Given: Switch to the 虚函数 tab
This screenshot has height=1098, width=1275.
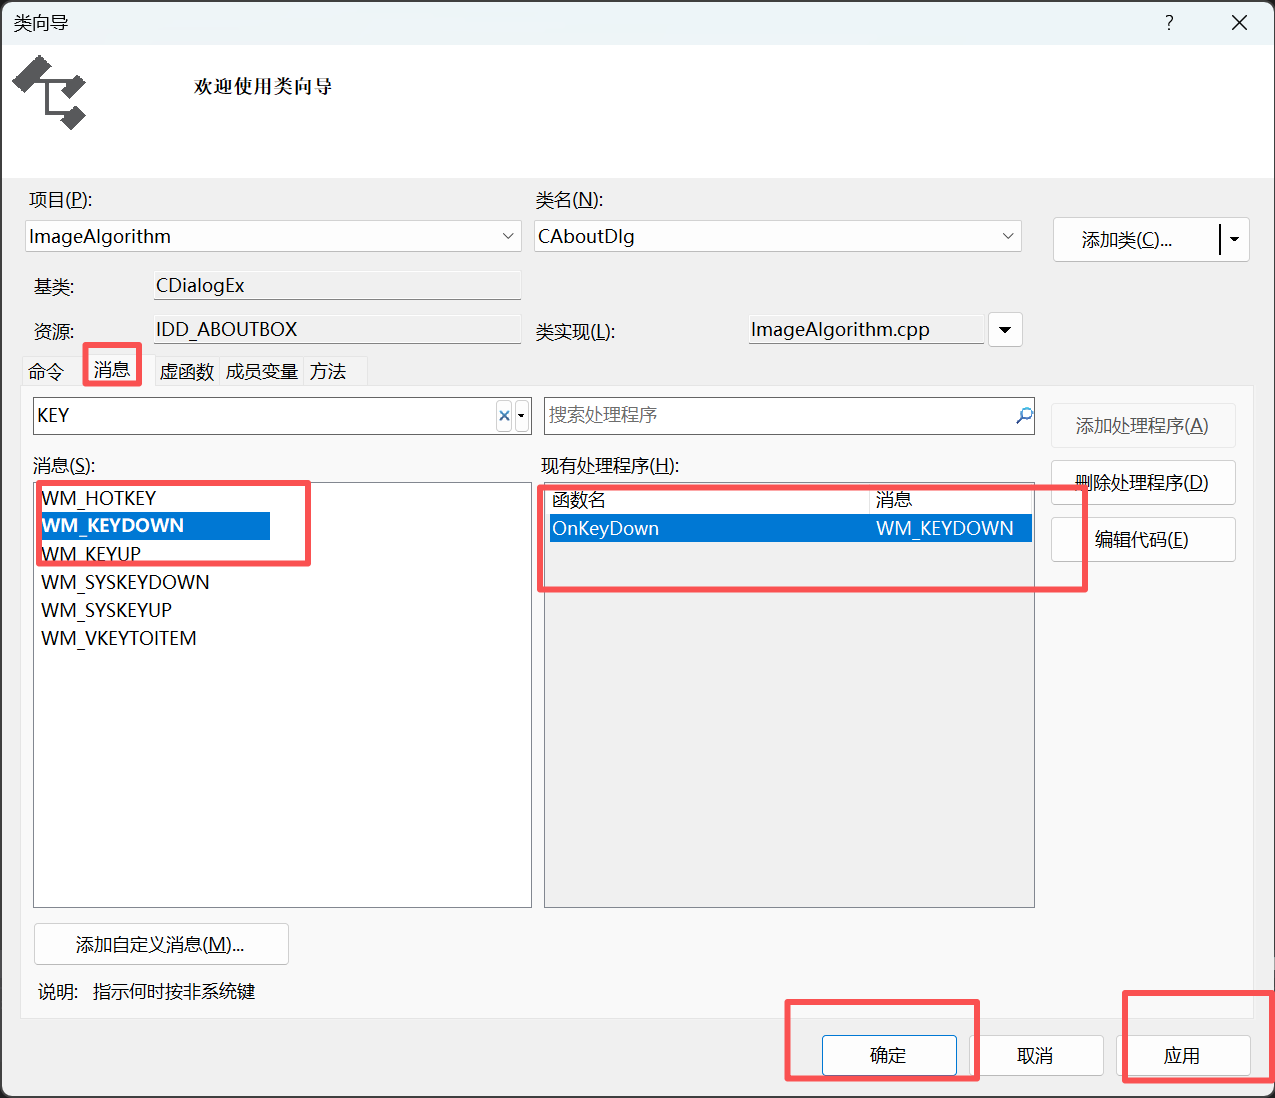Looking at the screenshot, I should 187,372.
